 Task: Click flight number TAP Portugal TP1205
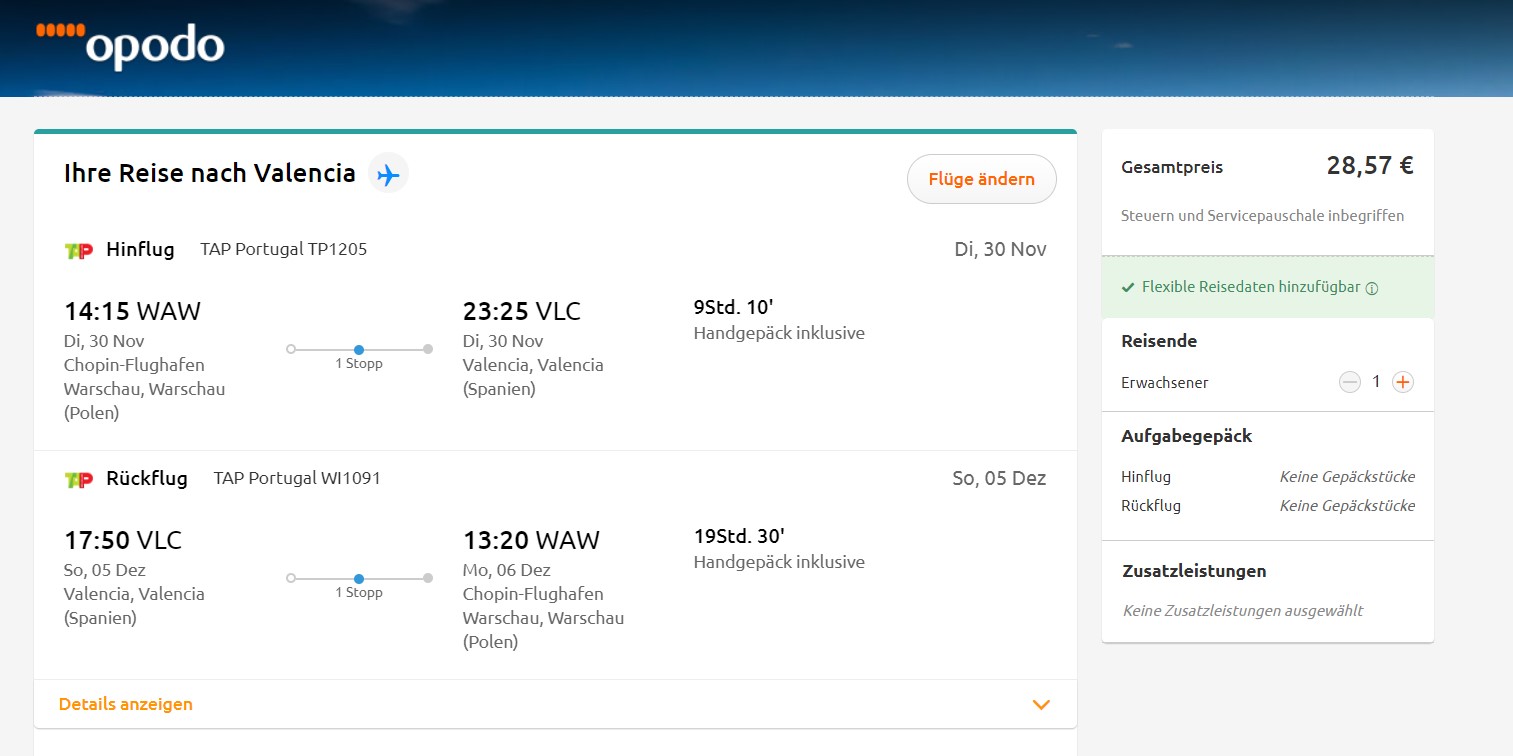point(284,249)
